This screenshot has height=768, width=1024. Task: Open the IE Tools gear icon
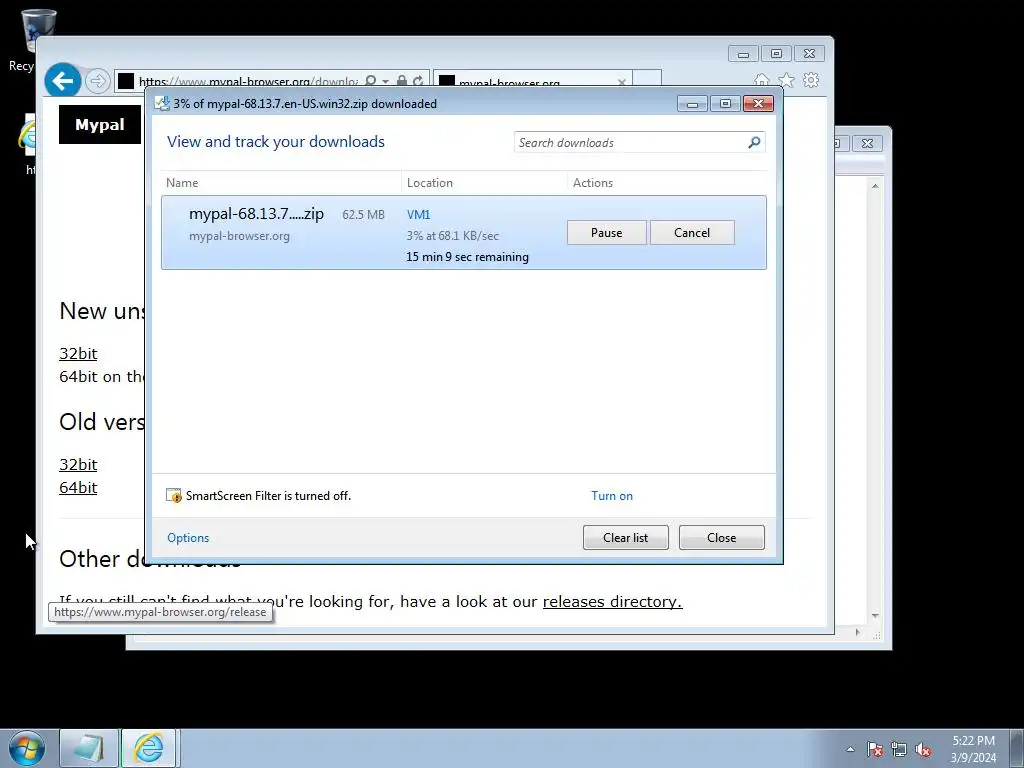pyautogui.click(x=811, y=80)
